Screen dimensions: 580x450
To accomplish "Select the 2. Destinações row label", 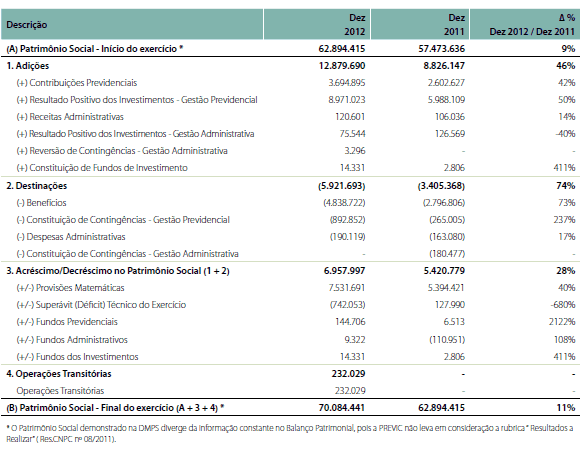I will 36,186.
